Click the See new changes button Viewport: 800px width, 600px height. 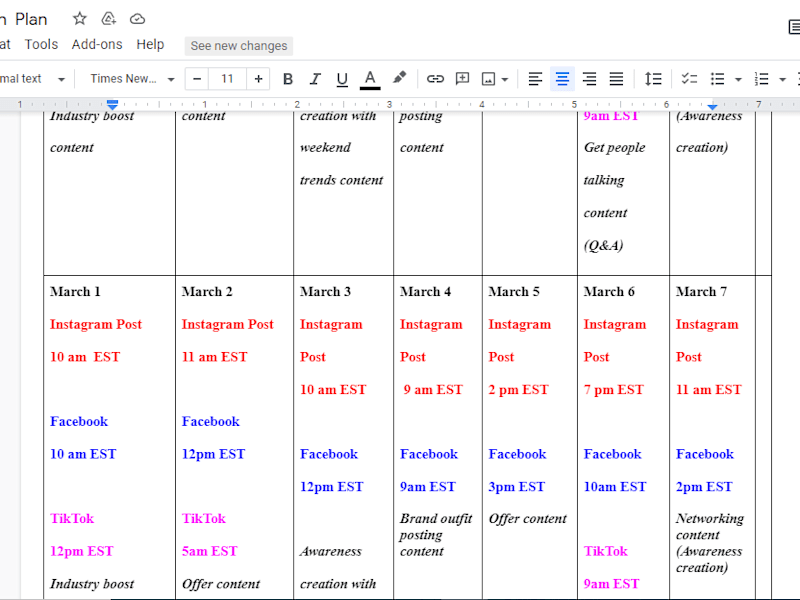pos(239,46)
